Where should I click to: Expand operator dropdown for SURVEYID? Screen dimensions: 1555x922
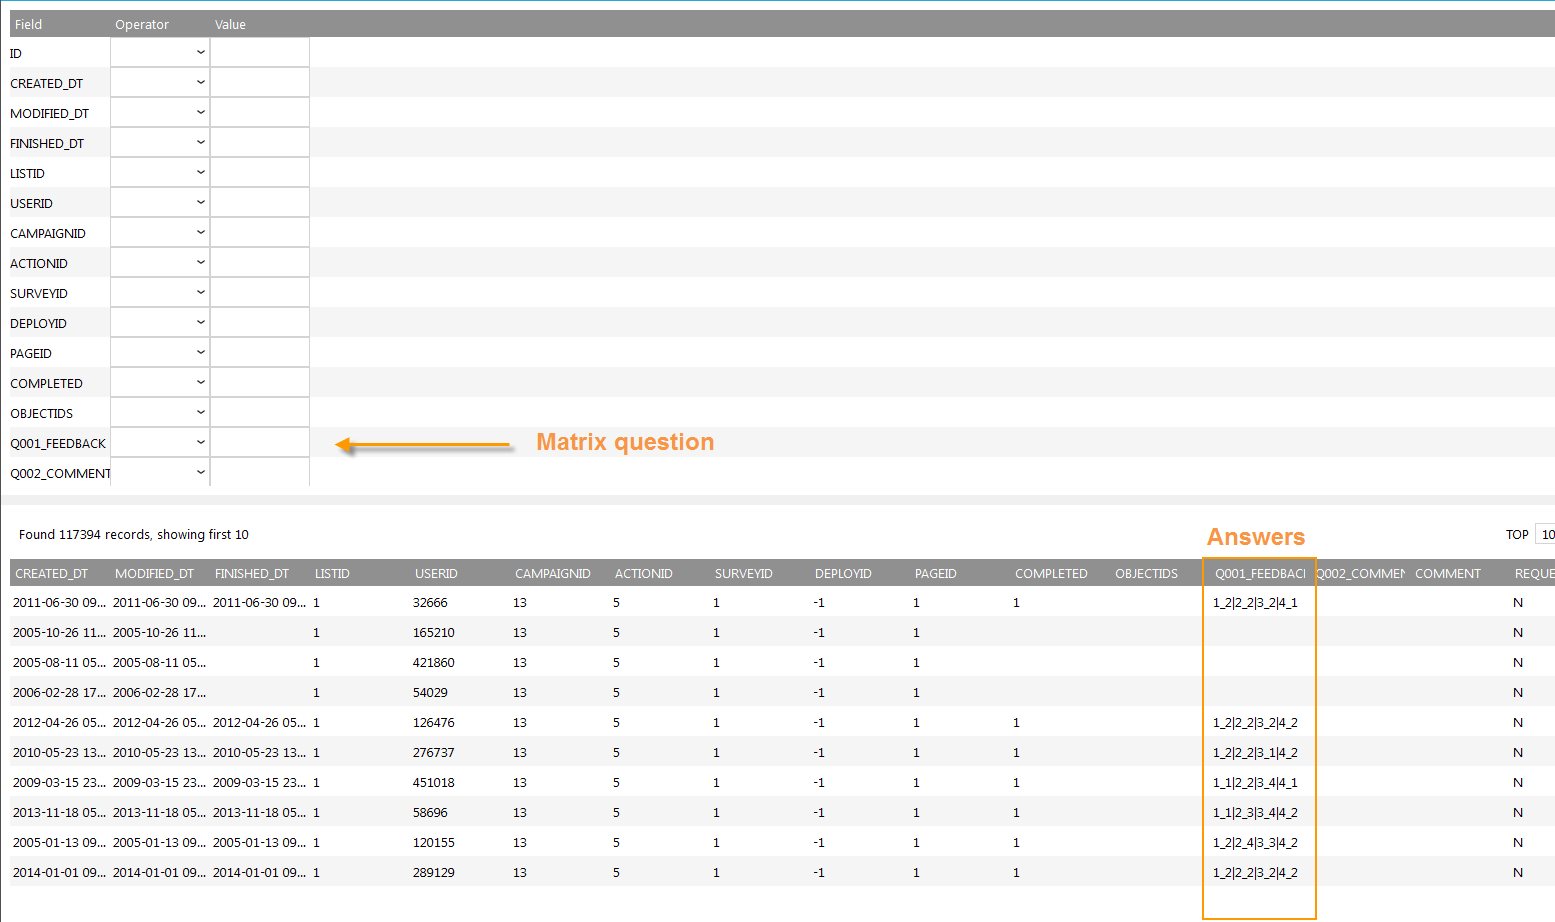(x=160, y=293)
